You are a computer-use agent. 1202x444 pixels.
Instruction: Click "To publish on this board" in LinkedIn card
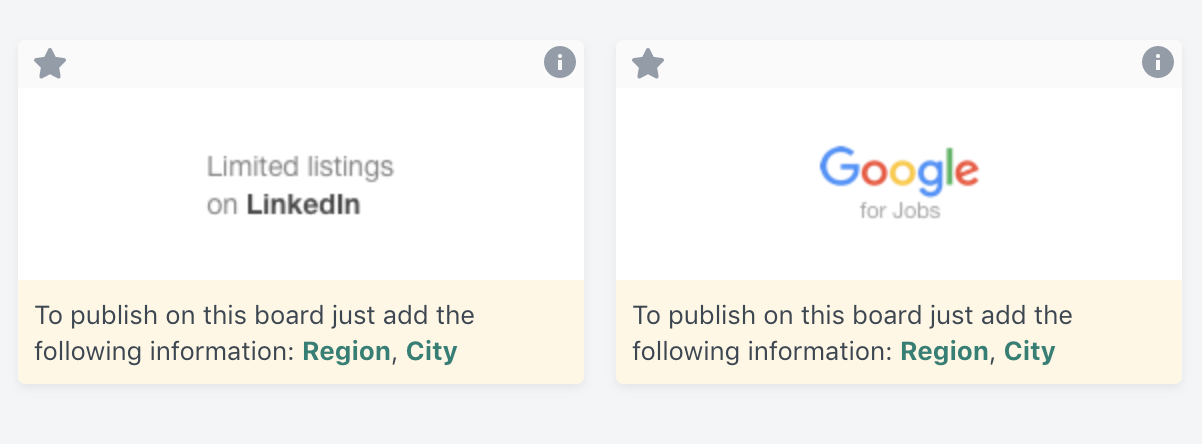click(180, 316)
